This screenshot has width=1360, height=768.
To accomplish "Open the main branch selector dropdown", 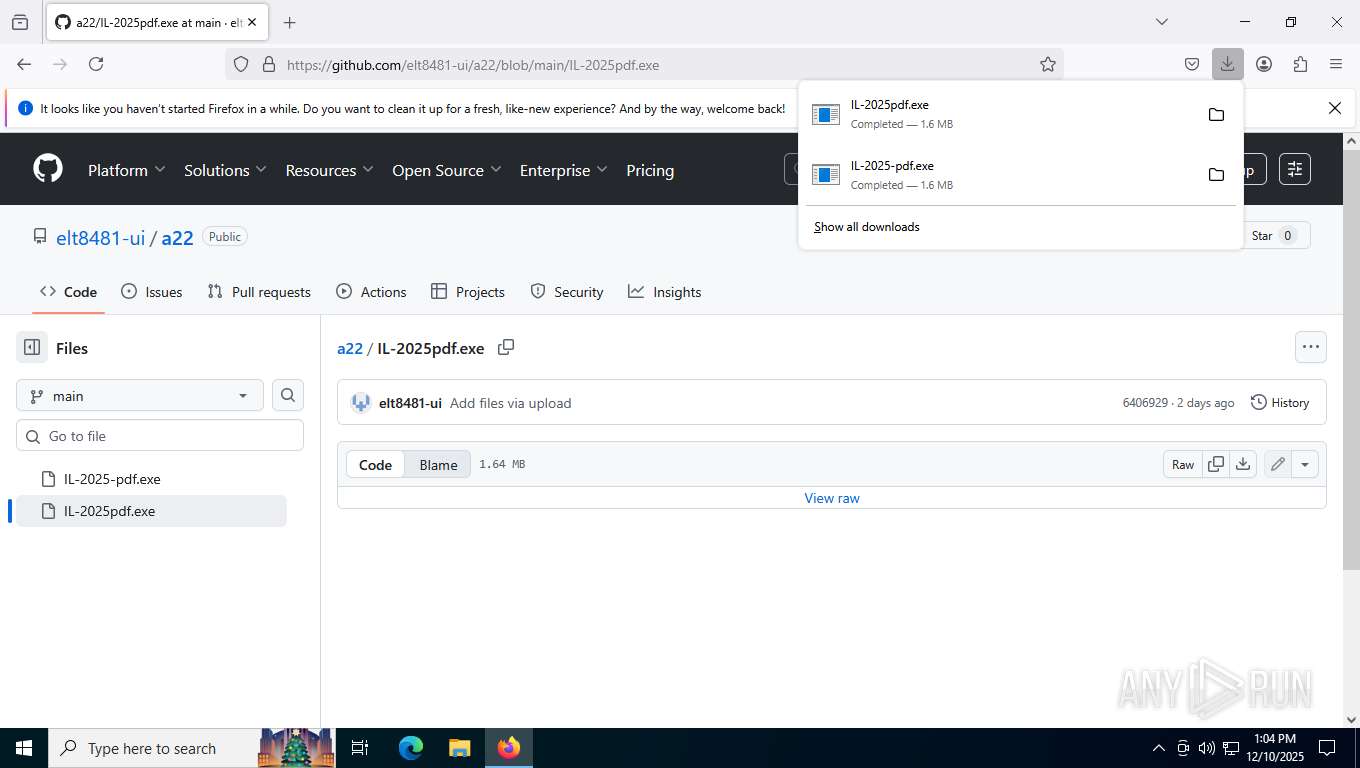I will 140,395.
